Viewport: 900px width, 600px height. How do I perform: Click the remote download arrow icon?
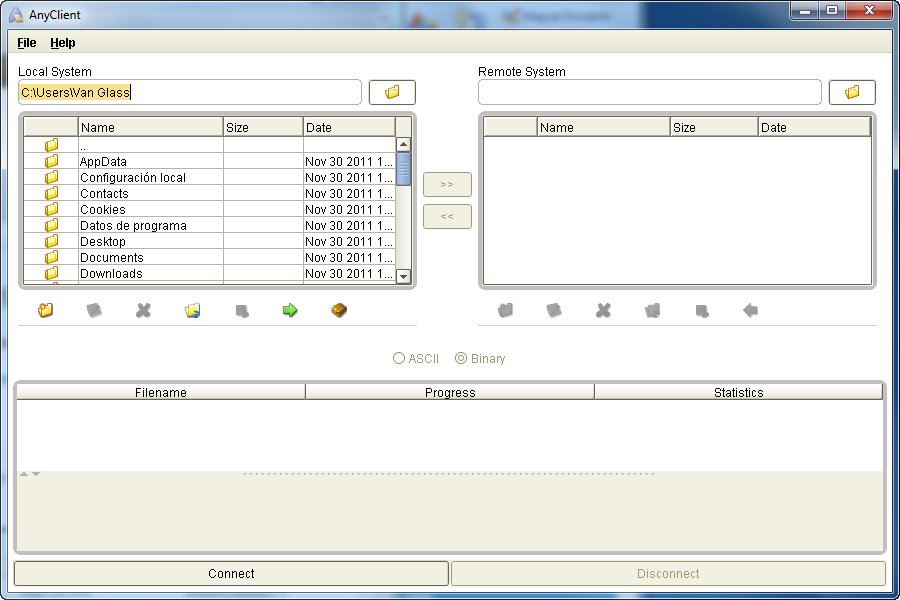tap(750, 311)
